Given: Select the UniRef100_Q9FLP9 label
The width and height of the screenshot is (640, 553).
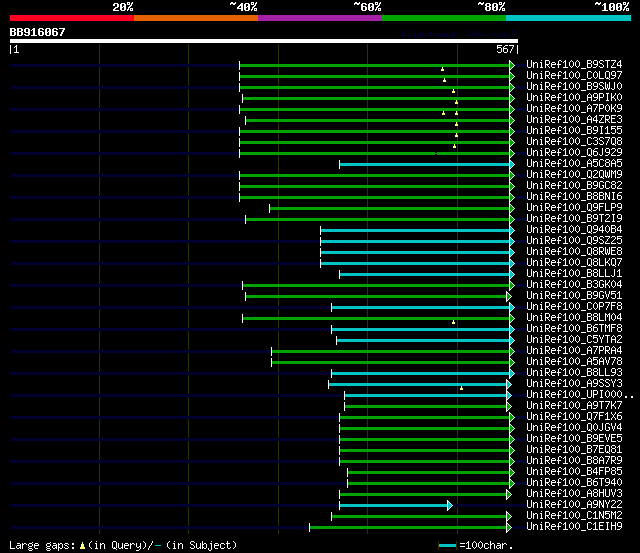Looking at the screenshot, I should click(574, 208).
